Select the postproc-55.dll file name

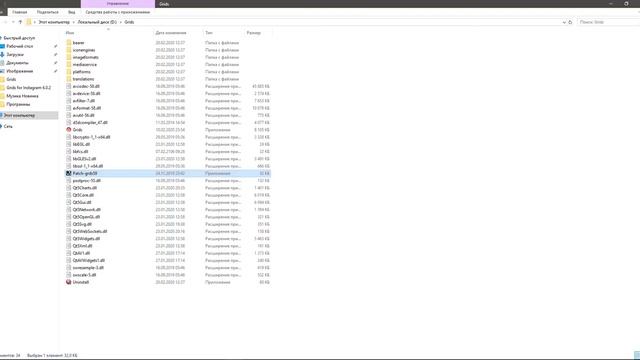click(87, 180)
